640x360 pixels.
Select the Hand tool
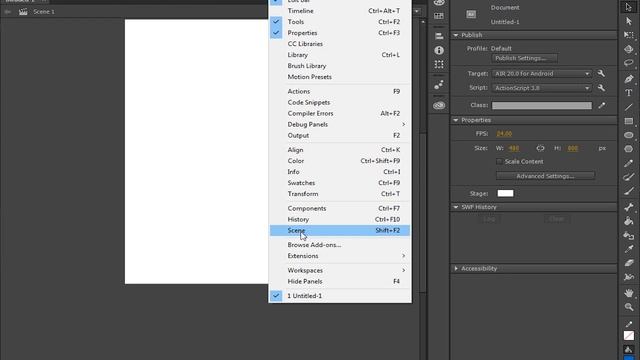coord(629,292)
